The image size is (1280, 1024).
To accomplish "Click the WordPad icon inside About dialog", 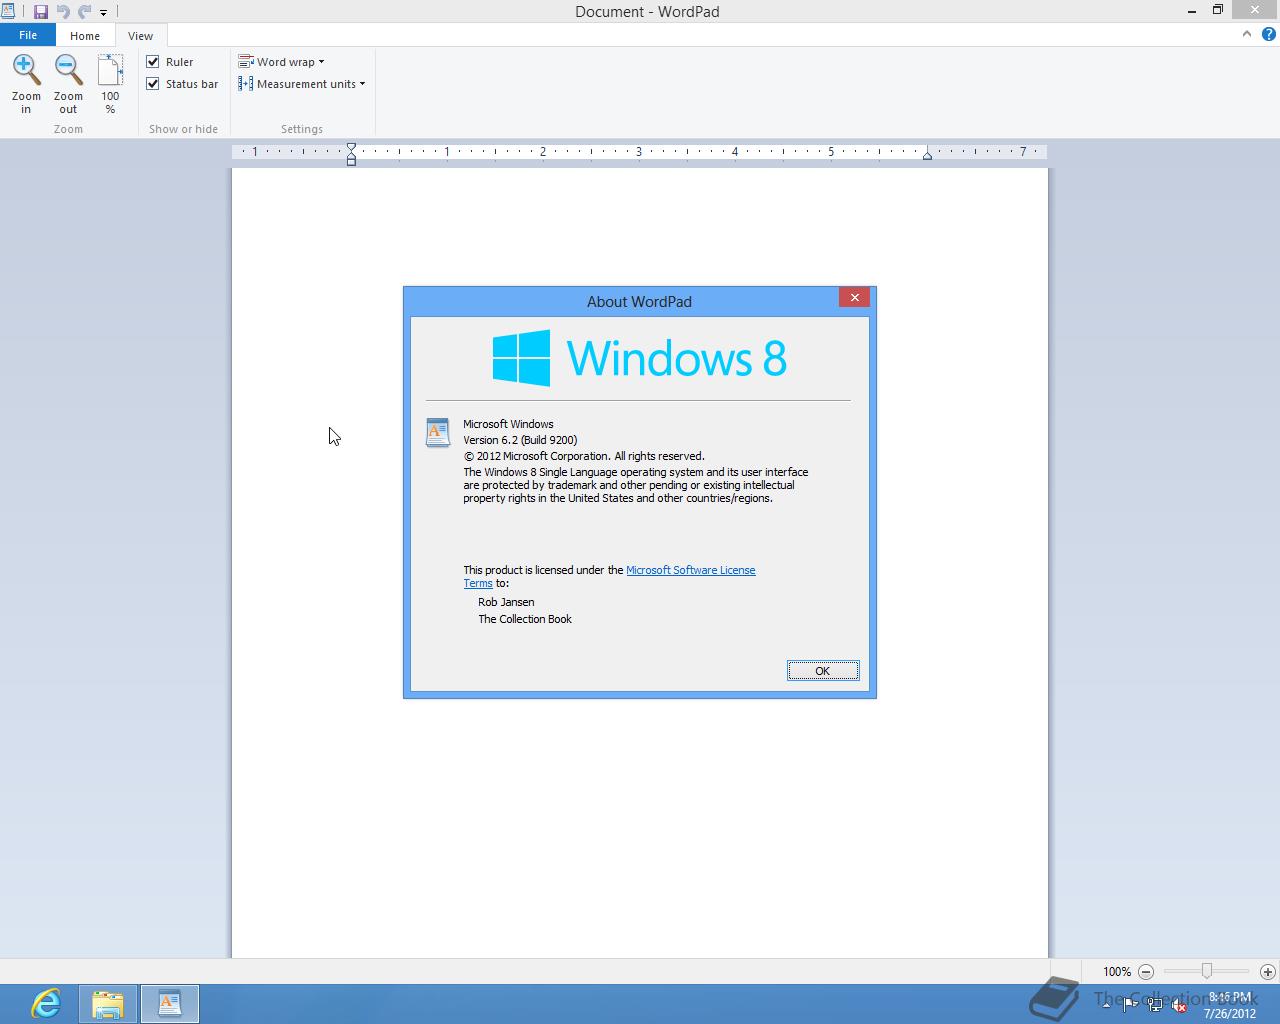I will pos(438,433).
